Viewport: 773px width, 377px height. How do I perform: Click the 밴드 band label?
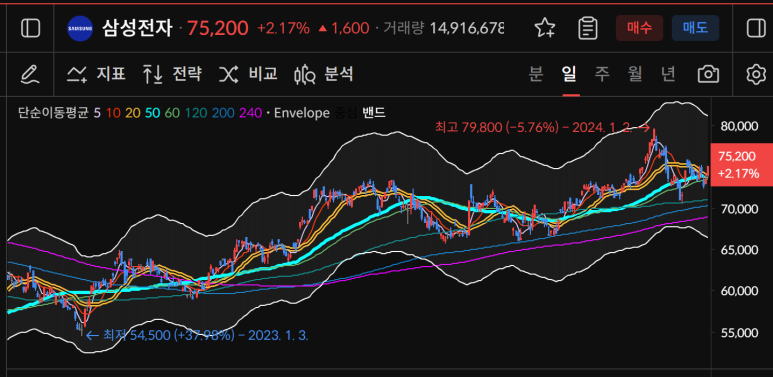point(373,113)
